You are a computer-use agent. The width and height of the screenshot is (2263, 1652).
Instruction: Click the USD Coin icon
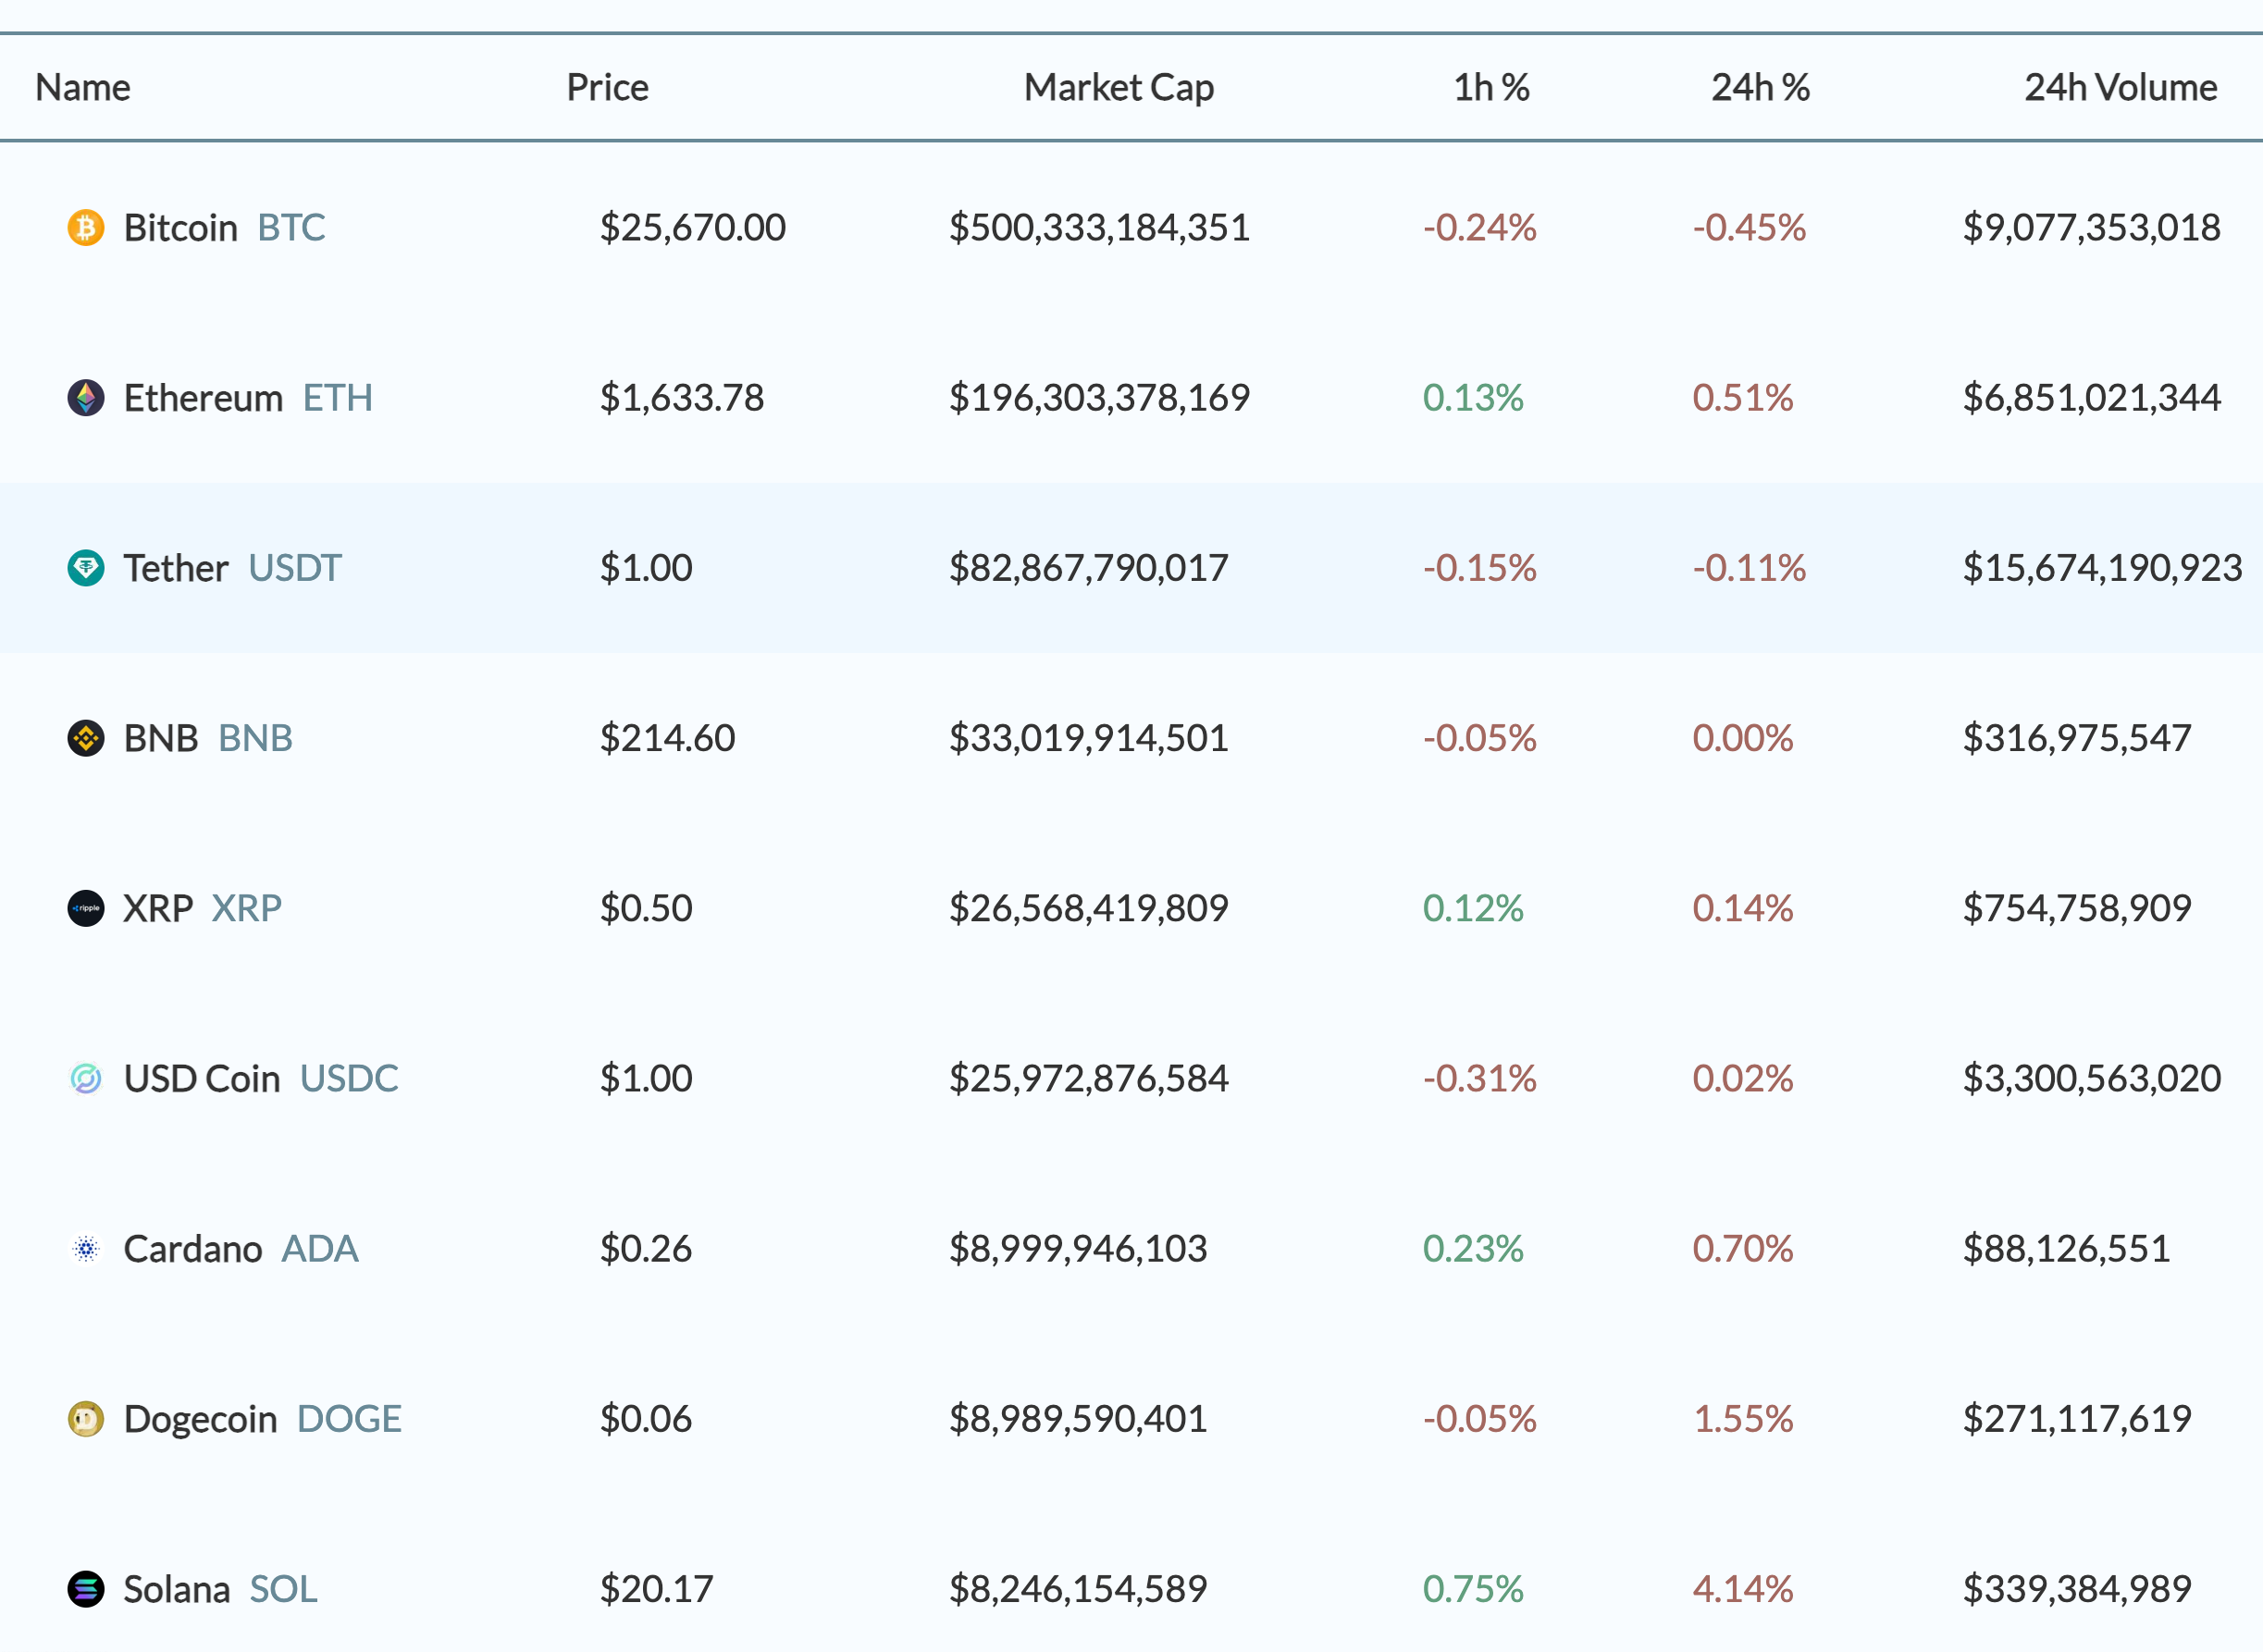point(86,1078)
